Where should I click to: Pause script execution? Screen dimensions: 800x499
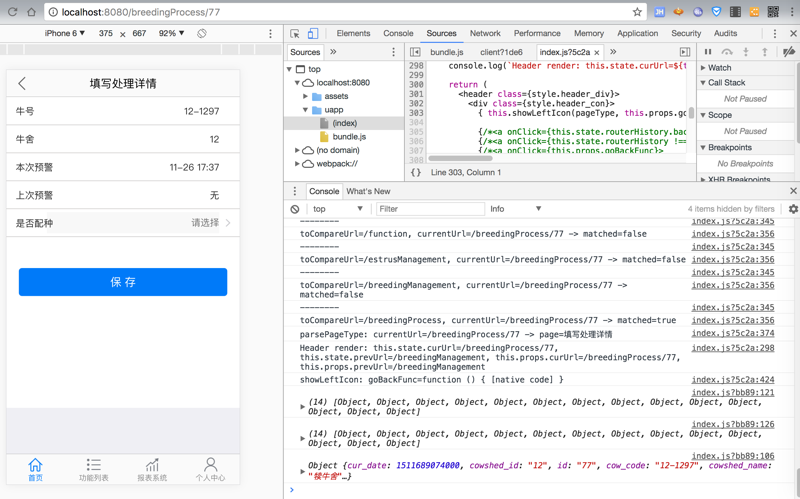click(708, 52)
